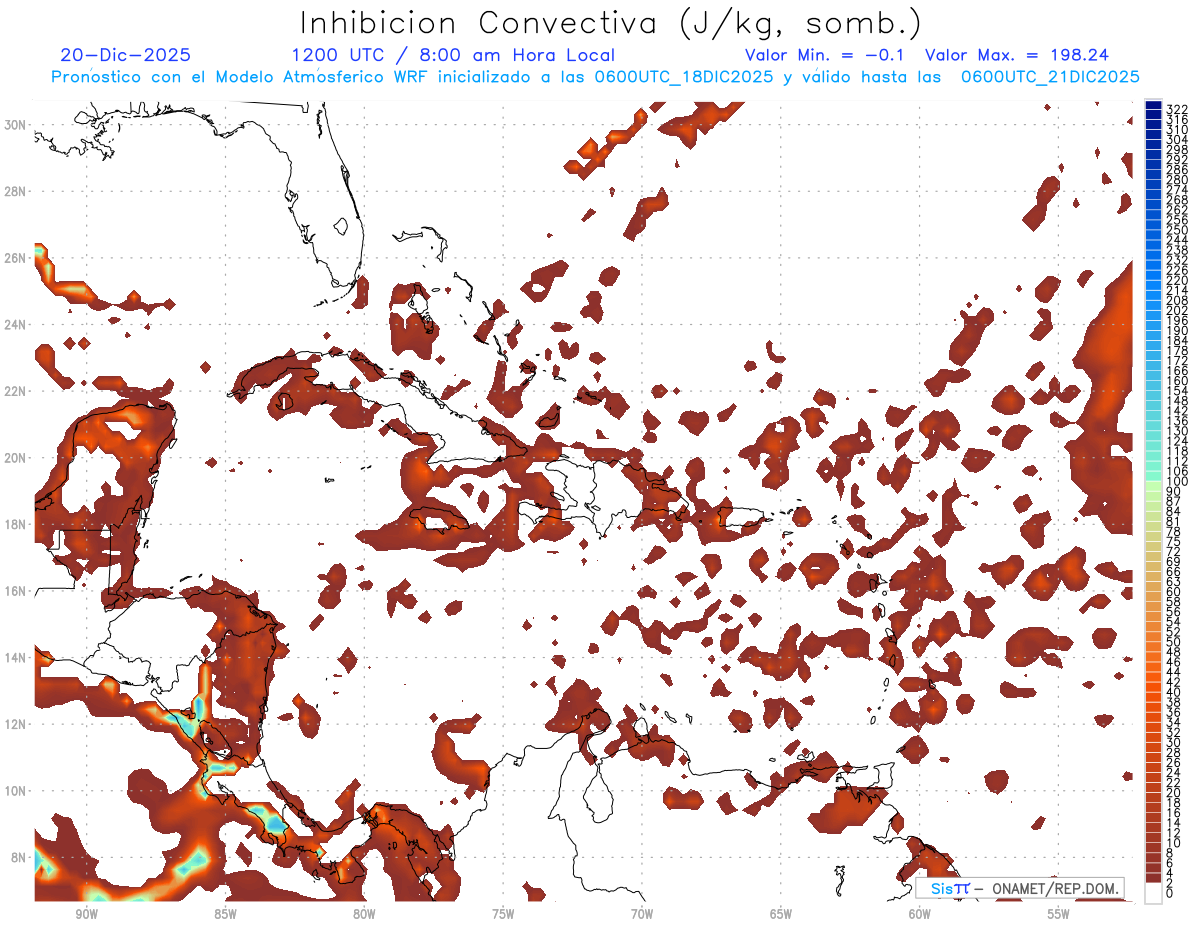Click the '30N' latitude label
This screenshot has height=927, width=1200.
[x=15, y=124]
